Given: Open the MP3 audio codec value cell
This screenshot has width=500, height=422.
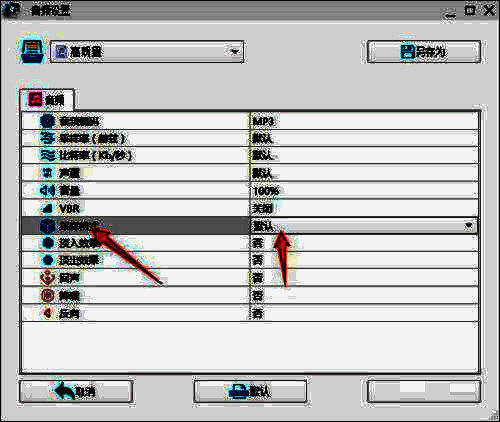Looking at the screenshot, I should [x=364, y=121].
